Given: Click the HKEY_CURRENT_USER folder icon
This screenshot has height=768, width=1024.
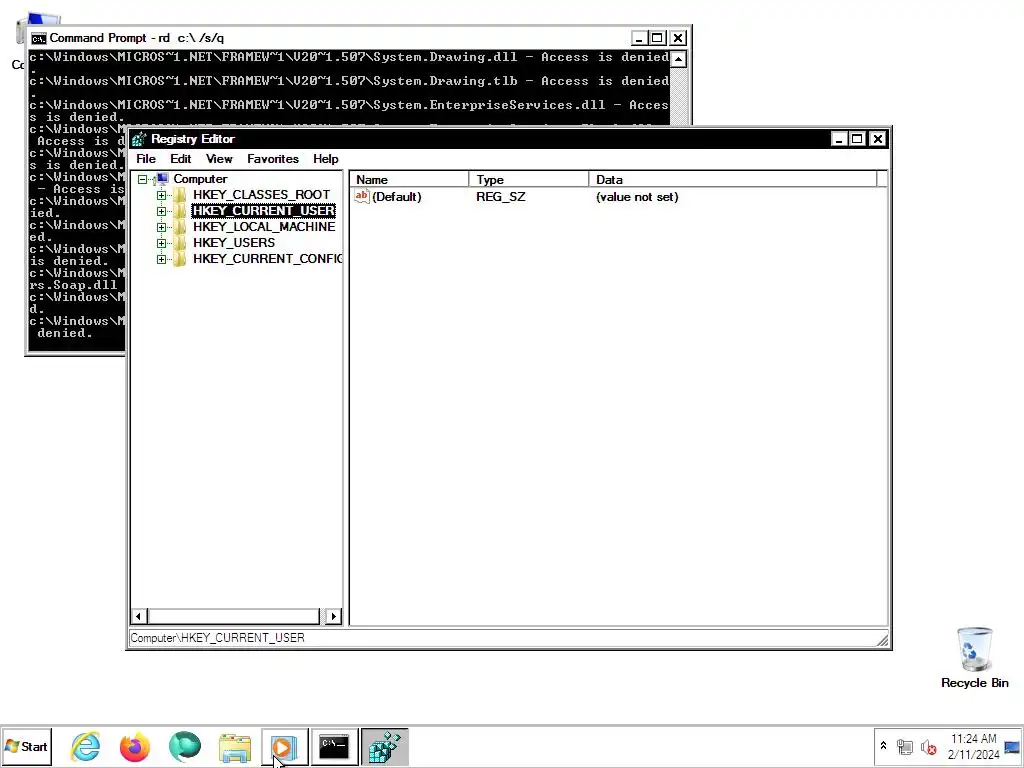Looking at the screenshot, I should coord(180,211).
